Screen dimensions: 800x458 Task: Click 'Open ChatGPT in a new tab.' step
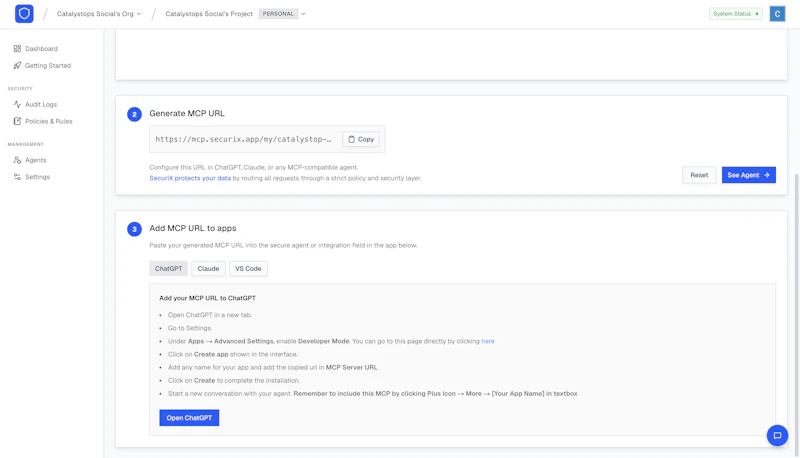(x=210, y=315)
